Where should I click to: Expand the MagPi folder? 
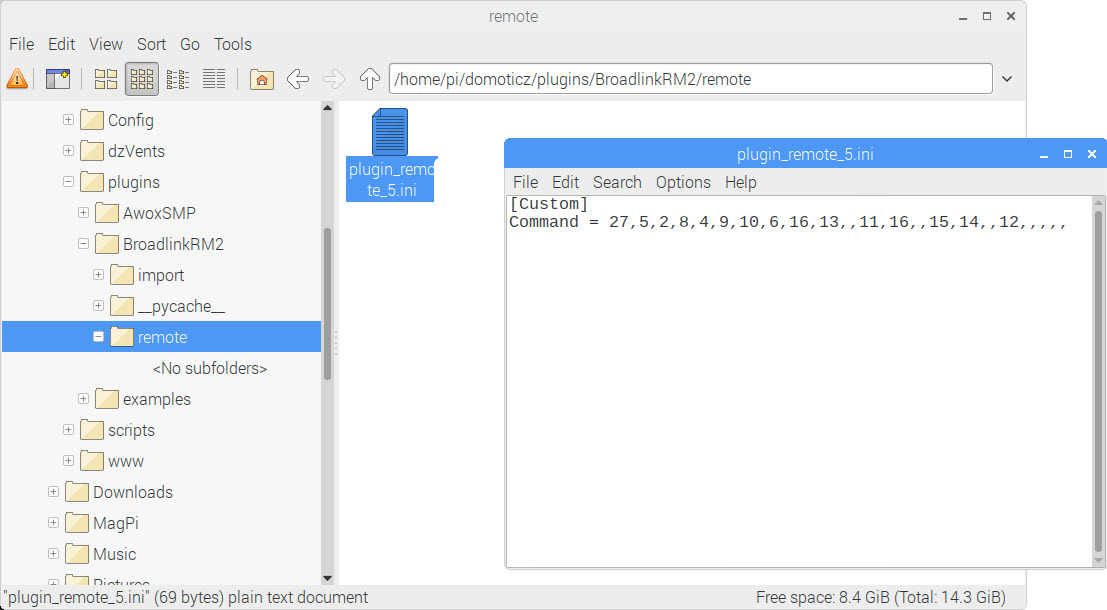pyautogui.click(x=54, y=523)
